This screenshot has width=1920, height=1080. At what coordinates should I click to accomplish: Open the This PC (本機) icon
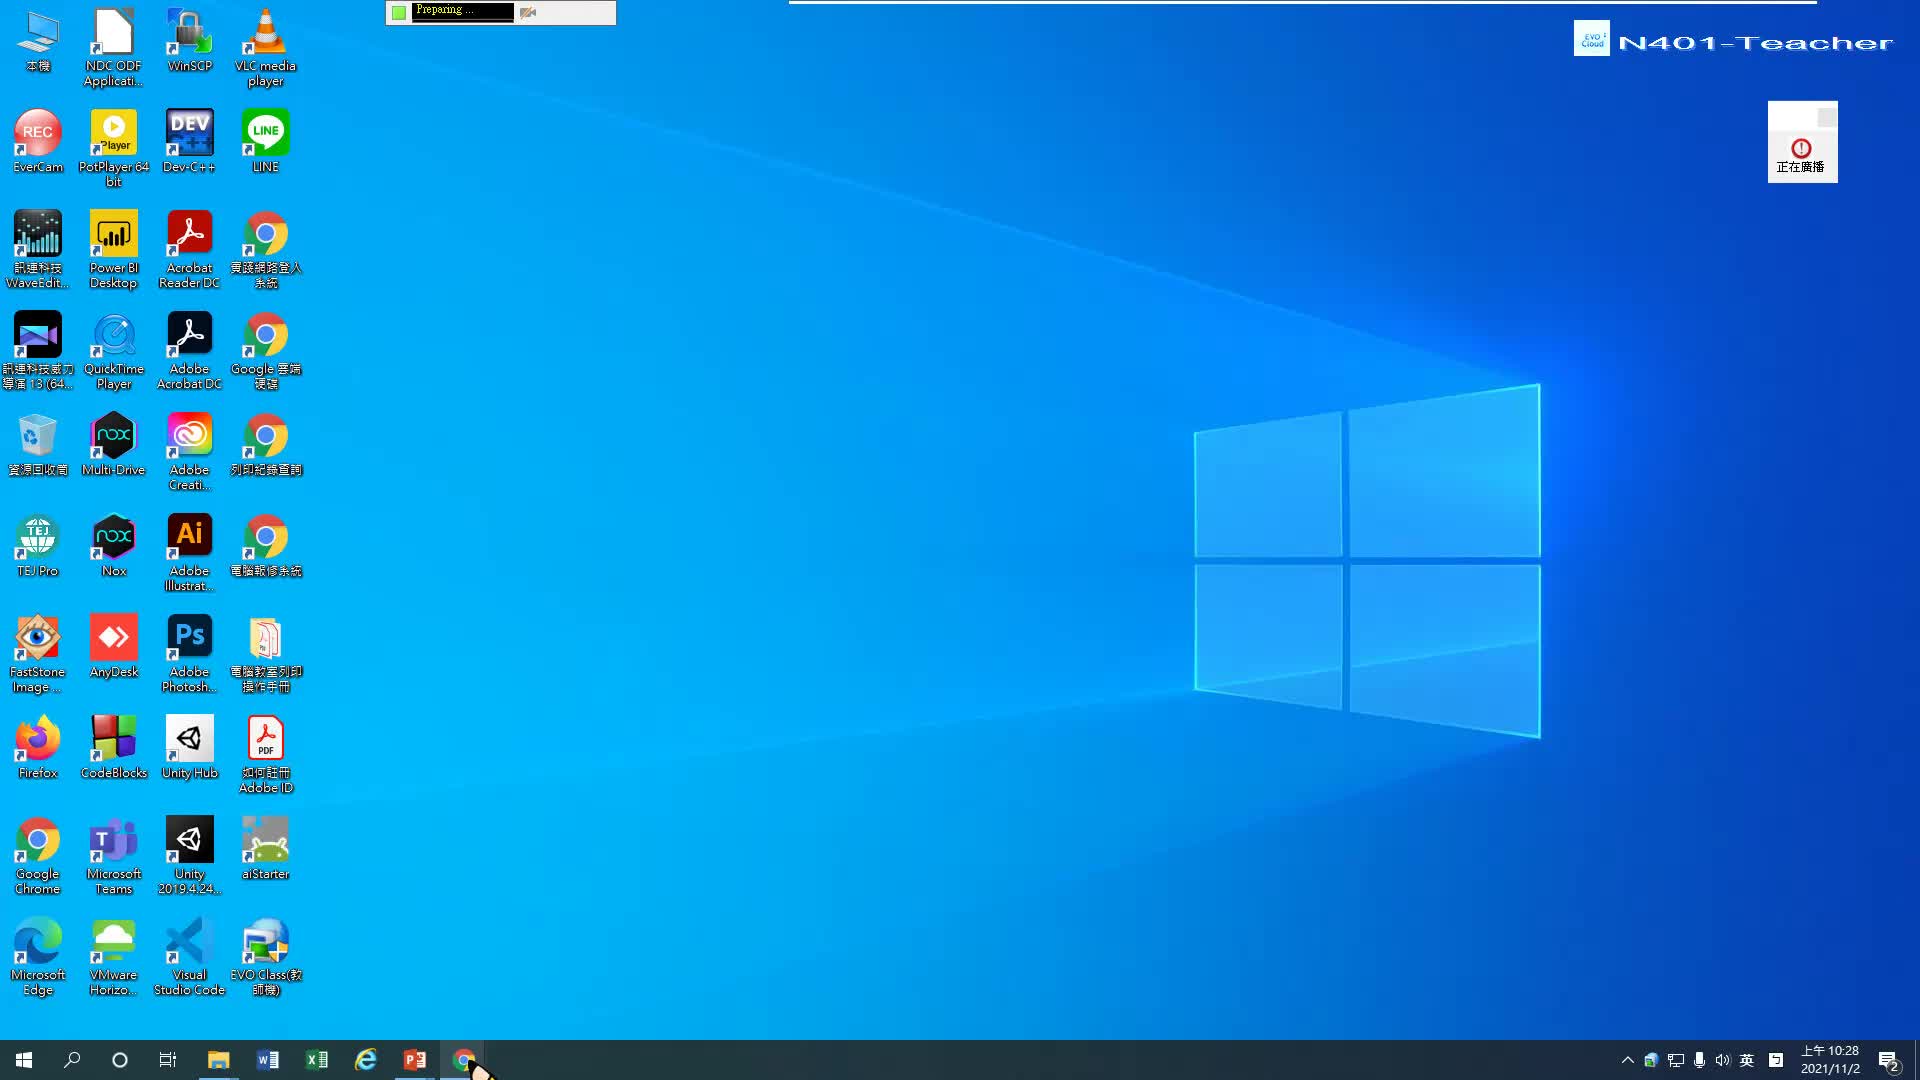coord(38,41)
